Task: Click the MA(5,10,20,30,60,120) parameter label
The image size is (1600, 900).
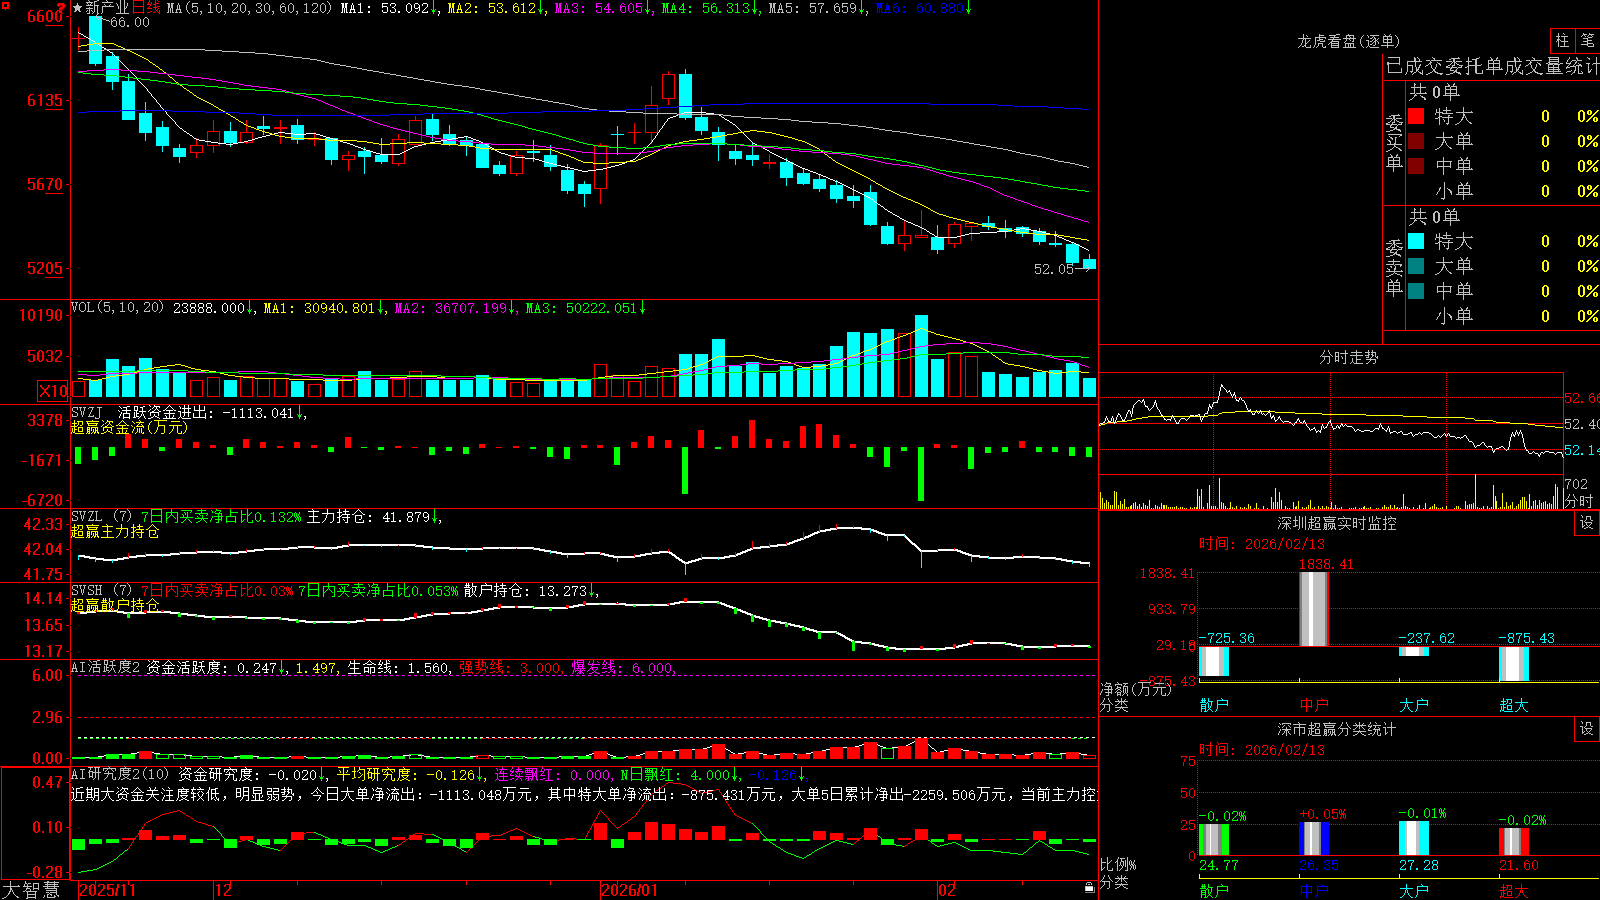Action: point(249,8)
